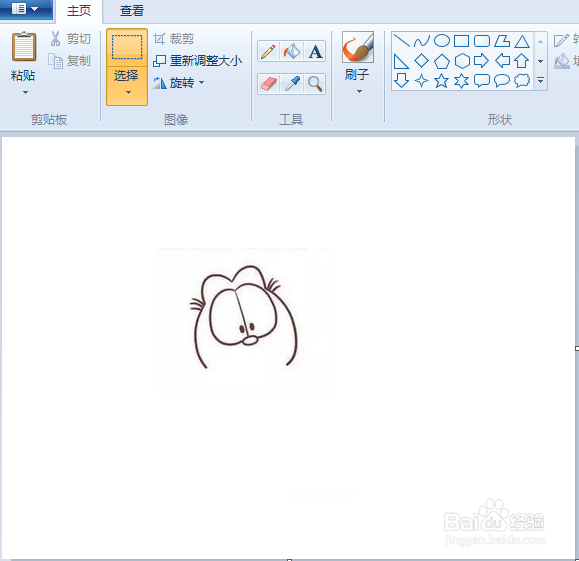Image resolution: width=579 pixels, height=561 pixels.
Task: Select the Rounded rectangle shape
Action: coord(482,41)
